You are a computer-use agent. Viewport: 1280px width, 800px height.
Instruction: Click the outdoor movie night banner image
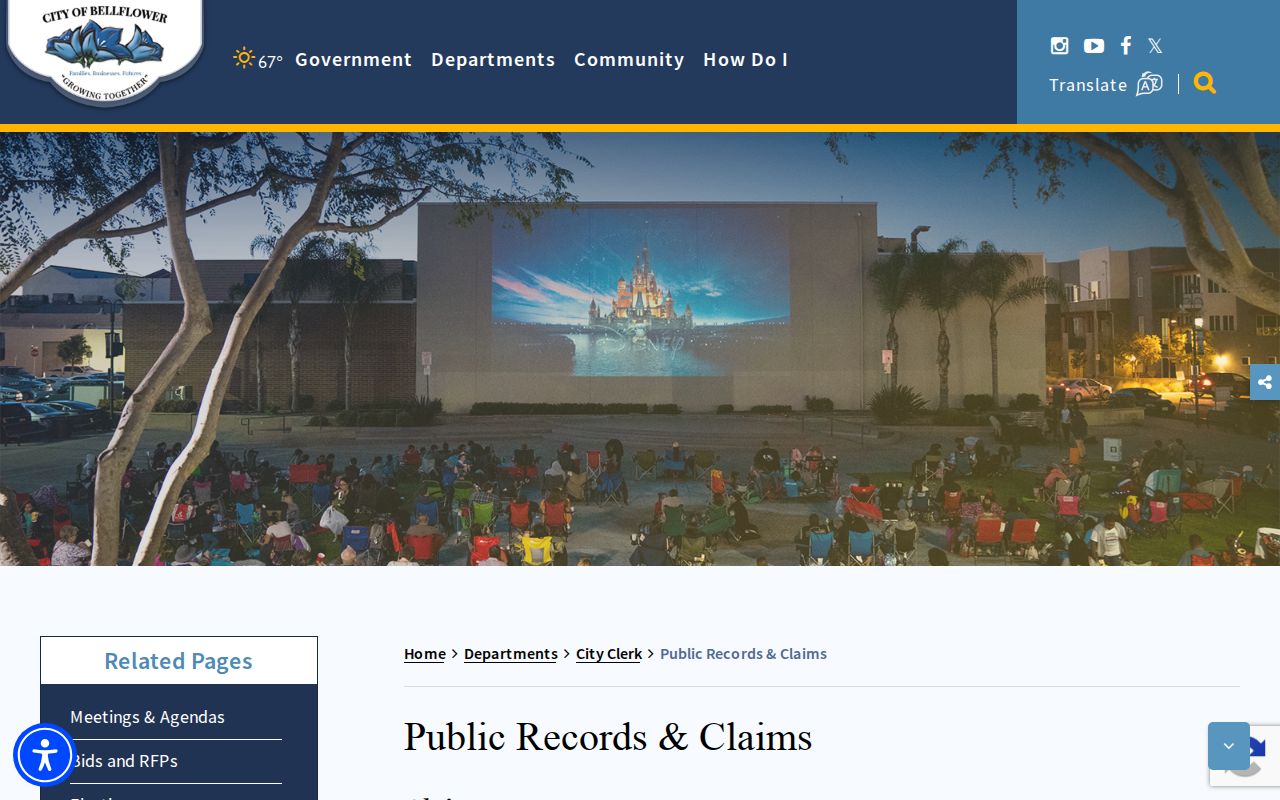(640, 349)
